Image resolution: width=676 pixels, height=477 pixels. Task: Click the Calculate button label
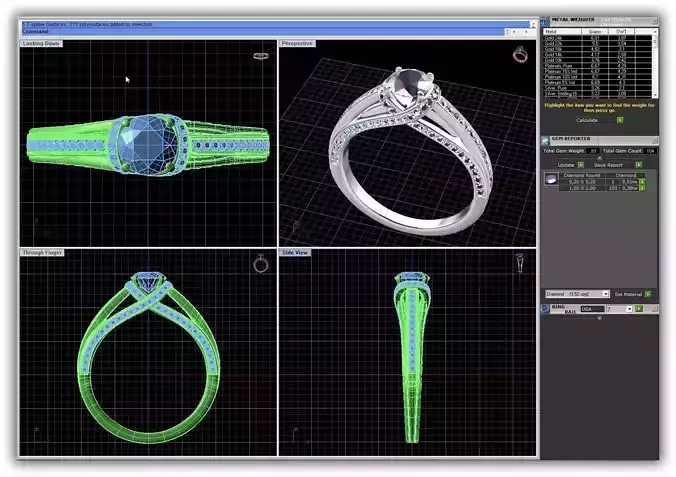tap(587, 120)
